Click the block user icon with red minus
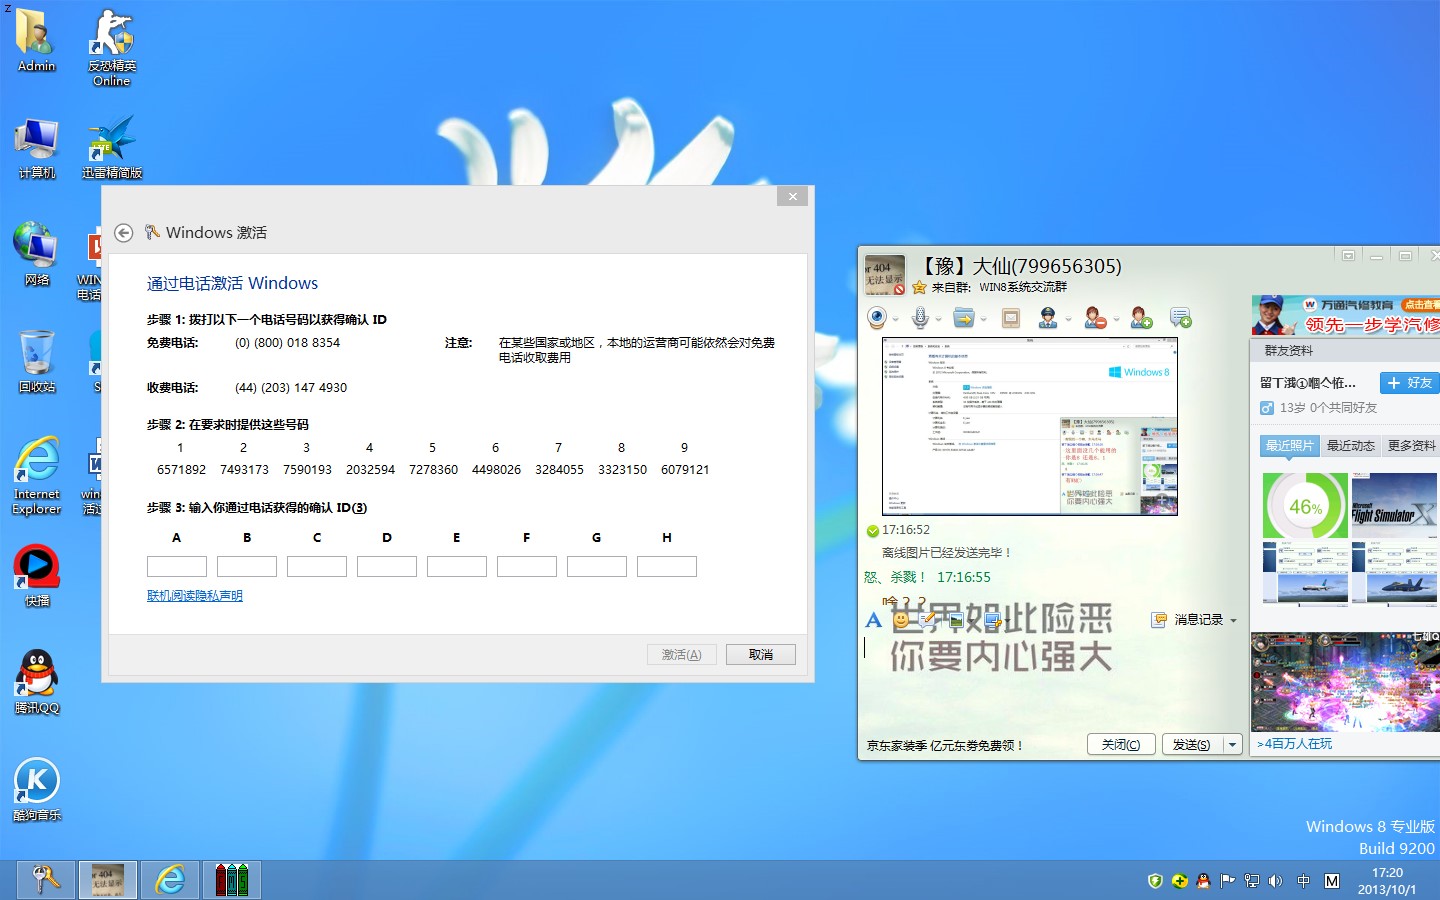Viewport: 1440px width, 900px height. click(x=1095, y=318)
